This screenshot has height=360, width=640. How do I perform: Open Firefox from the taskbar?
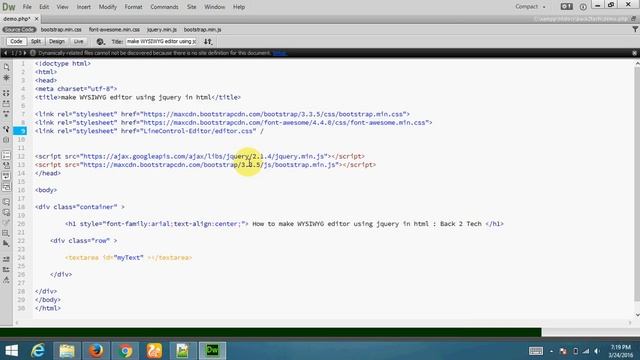(x=96, y=351)
